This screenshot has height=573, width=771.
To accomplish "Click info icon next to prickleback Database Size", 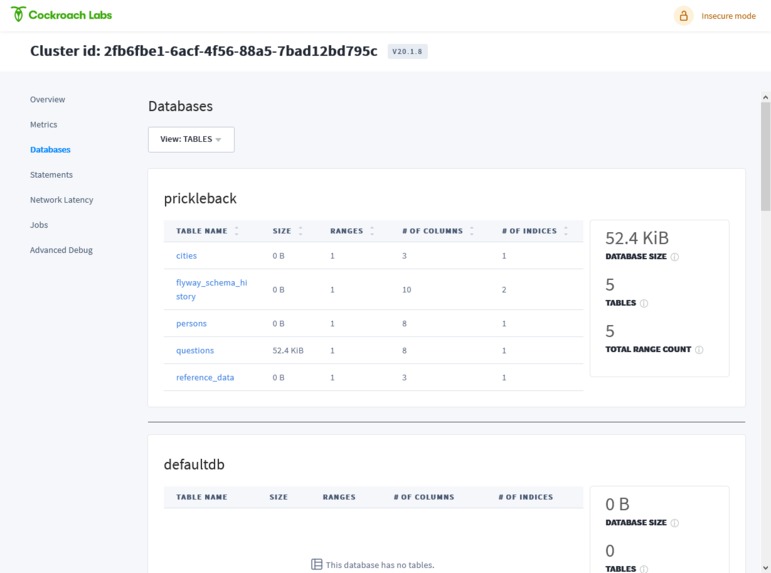I will coord(675,257).
